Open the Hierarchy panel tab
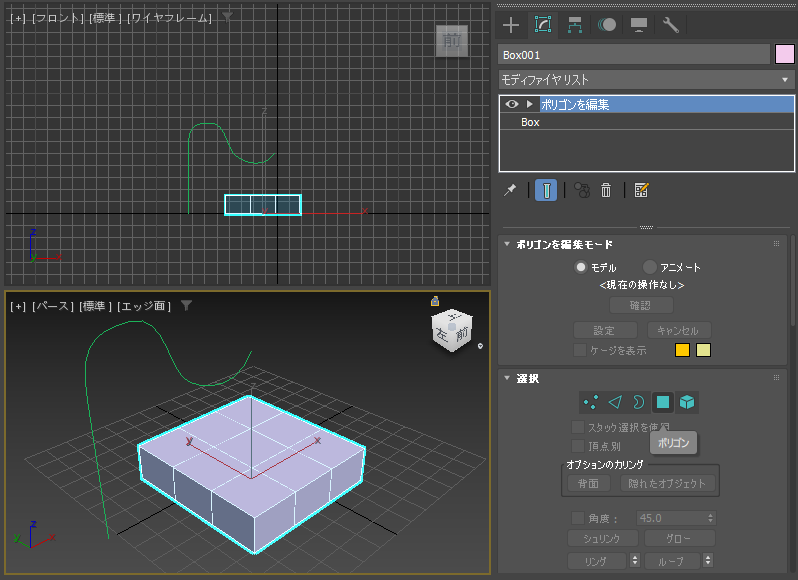This screenshot has height=580, width=798. 575,25
